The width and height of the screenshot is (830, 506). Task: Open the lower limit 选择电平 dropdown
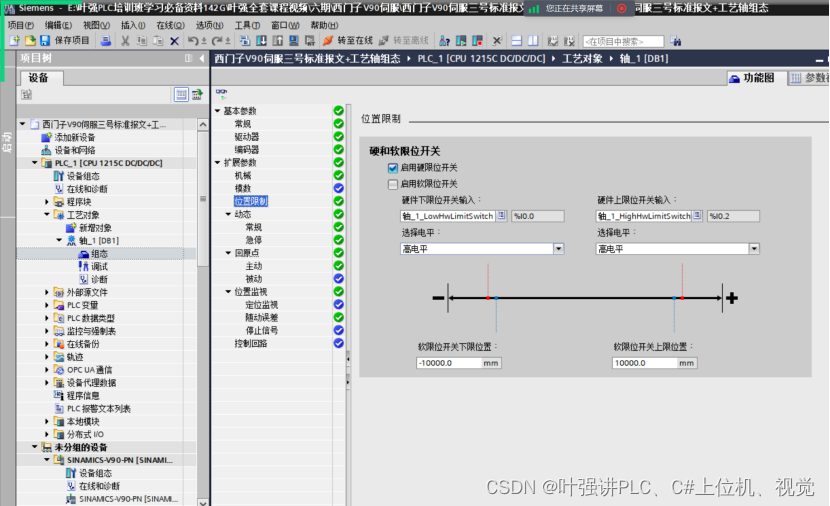point(558,249)
